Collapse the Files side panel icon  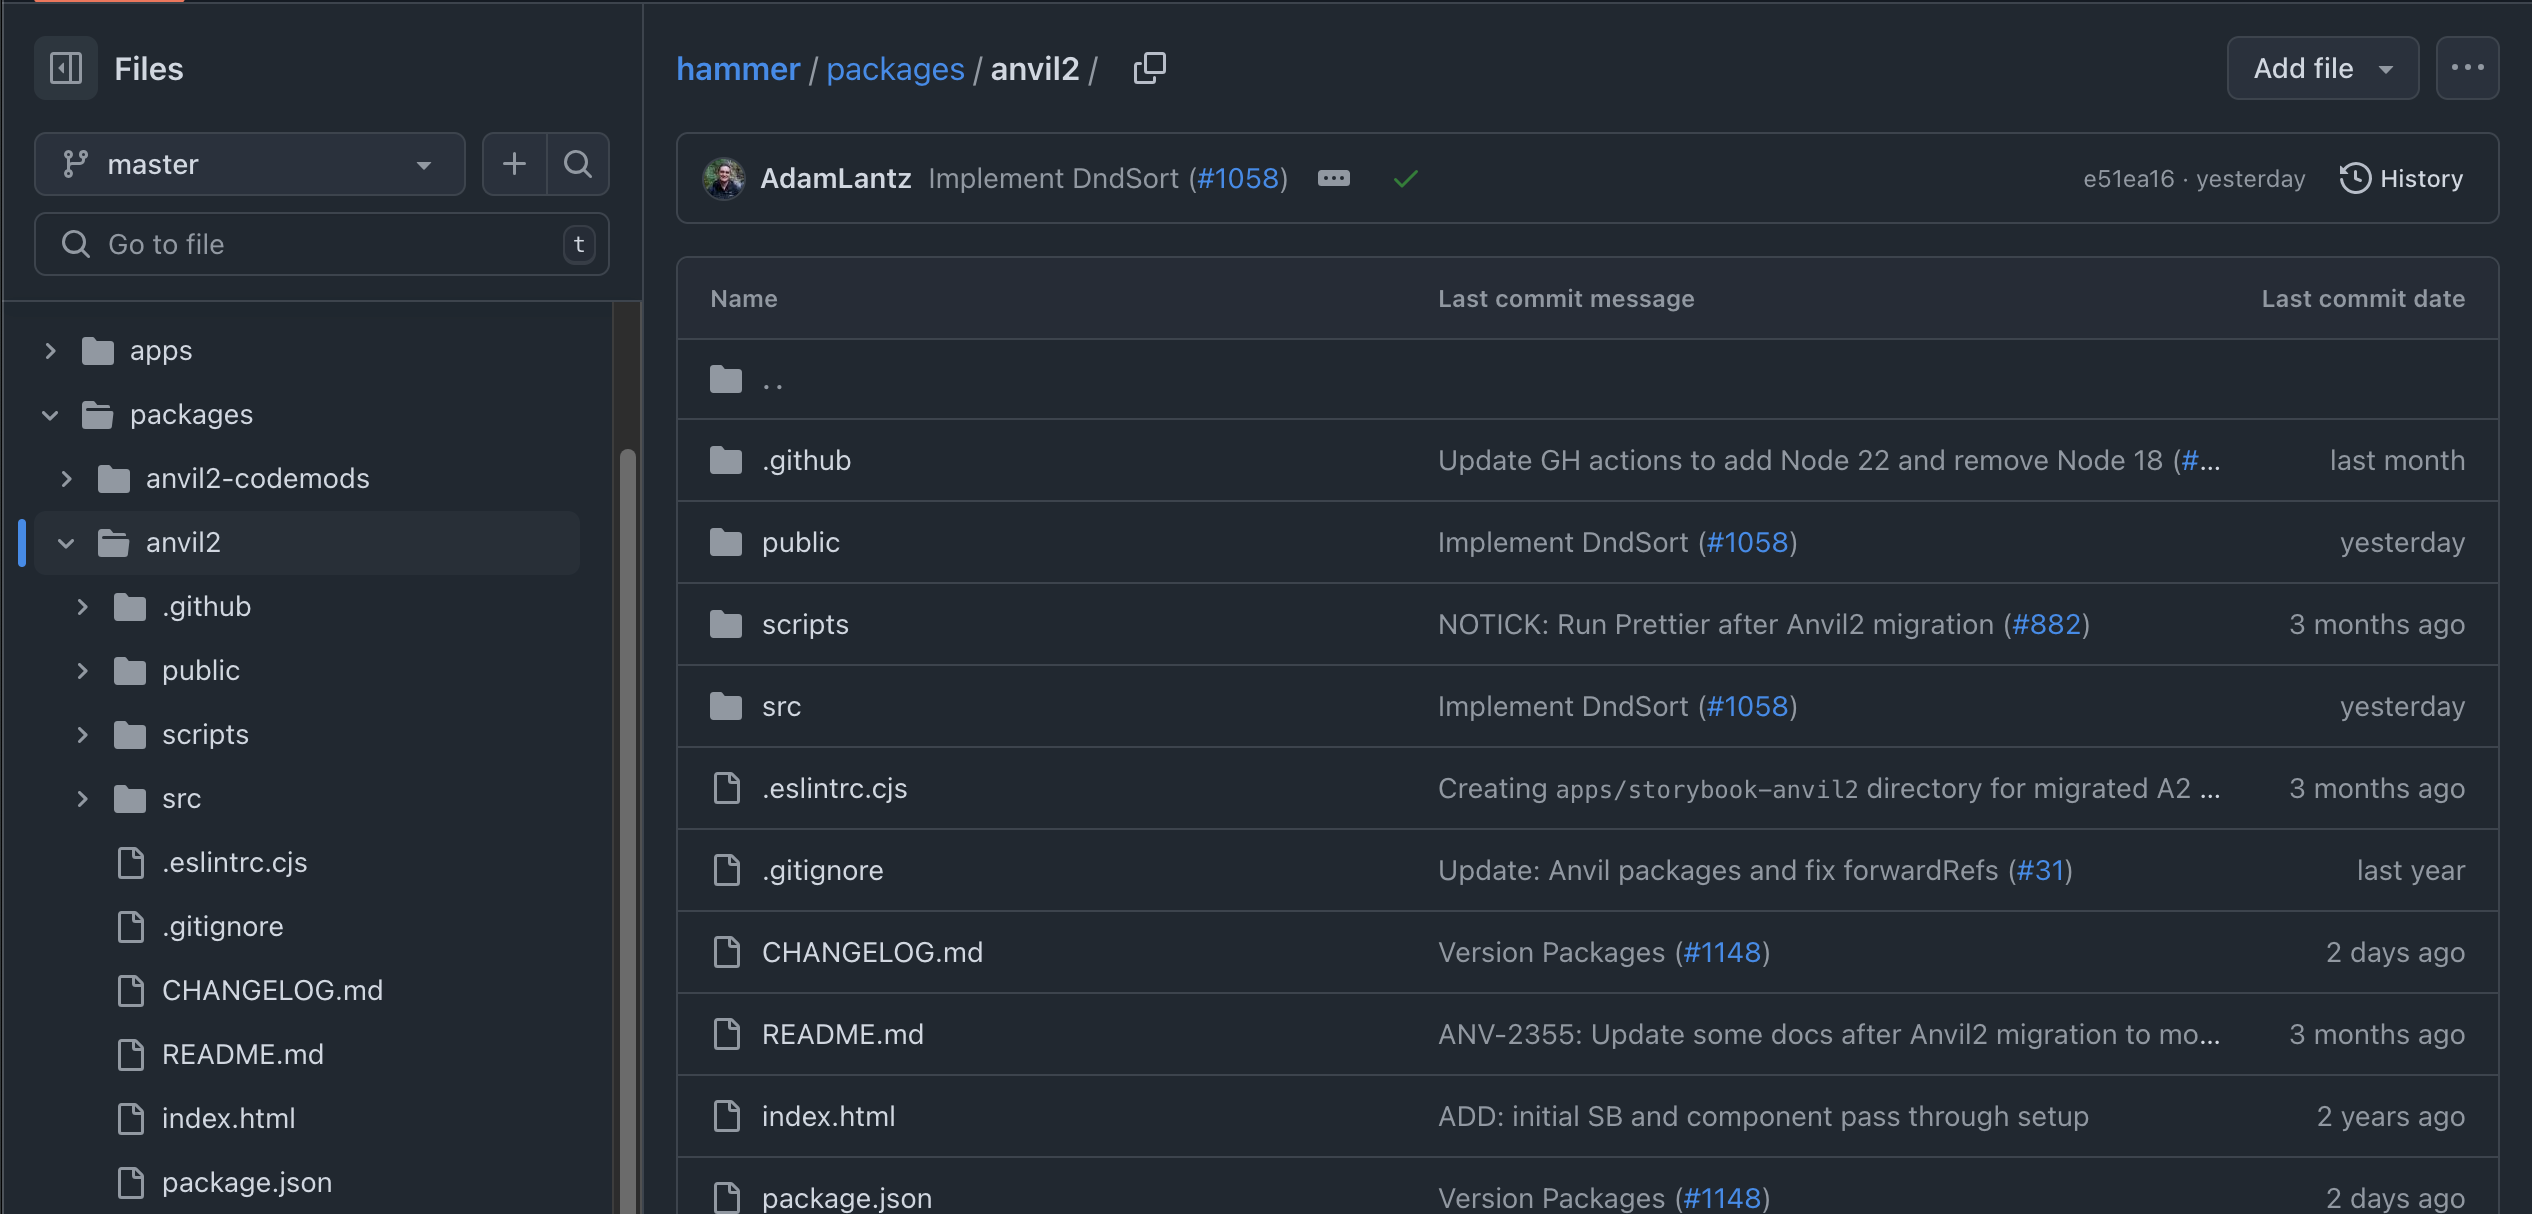click(66, 68)
